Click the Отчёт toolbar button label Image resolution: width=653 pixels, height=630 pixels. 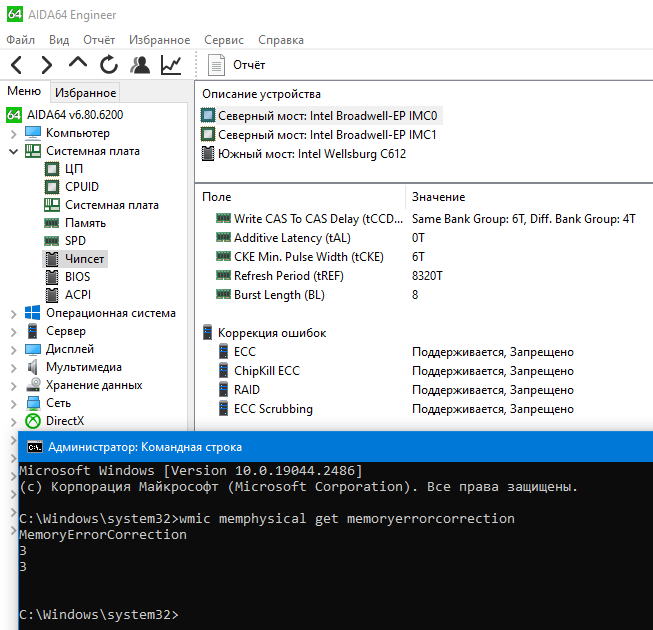(249, 65)
